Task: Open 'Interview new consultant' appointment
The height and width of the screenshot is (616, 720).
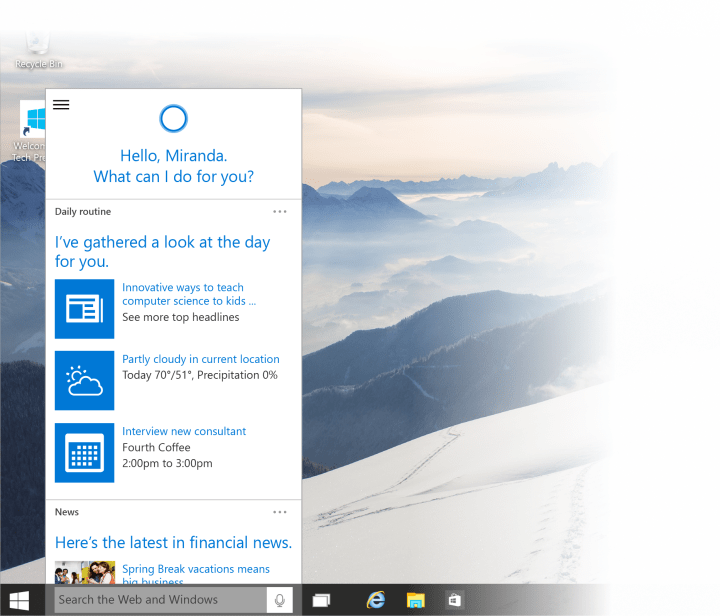Action: 184,431
